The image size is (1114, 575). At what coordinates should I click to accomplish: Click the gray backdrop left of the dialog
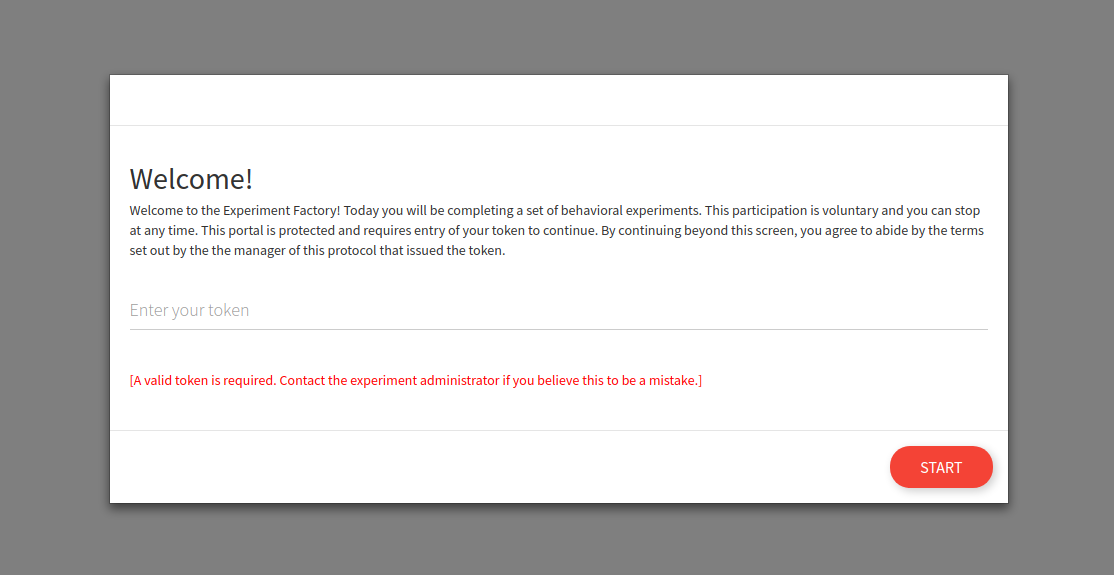(55, 287)
